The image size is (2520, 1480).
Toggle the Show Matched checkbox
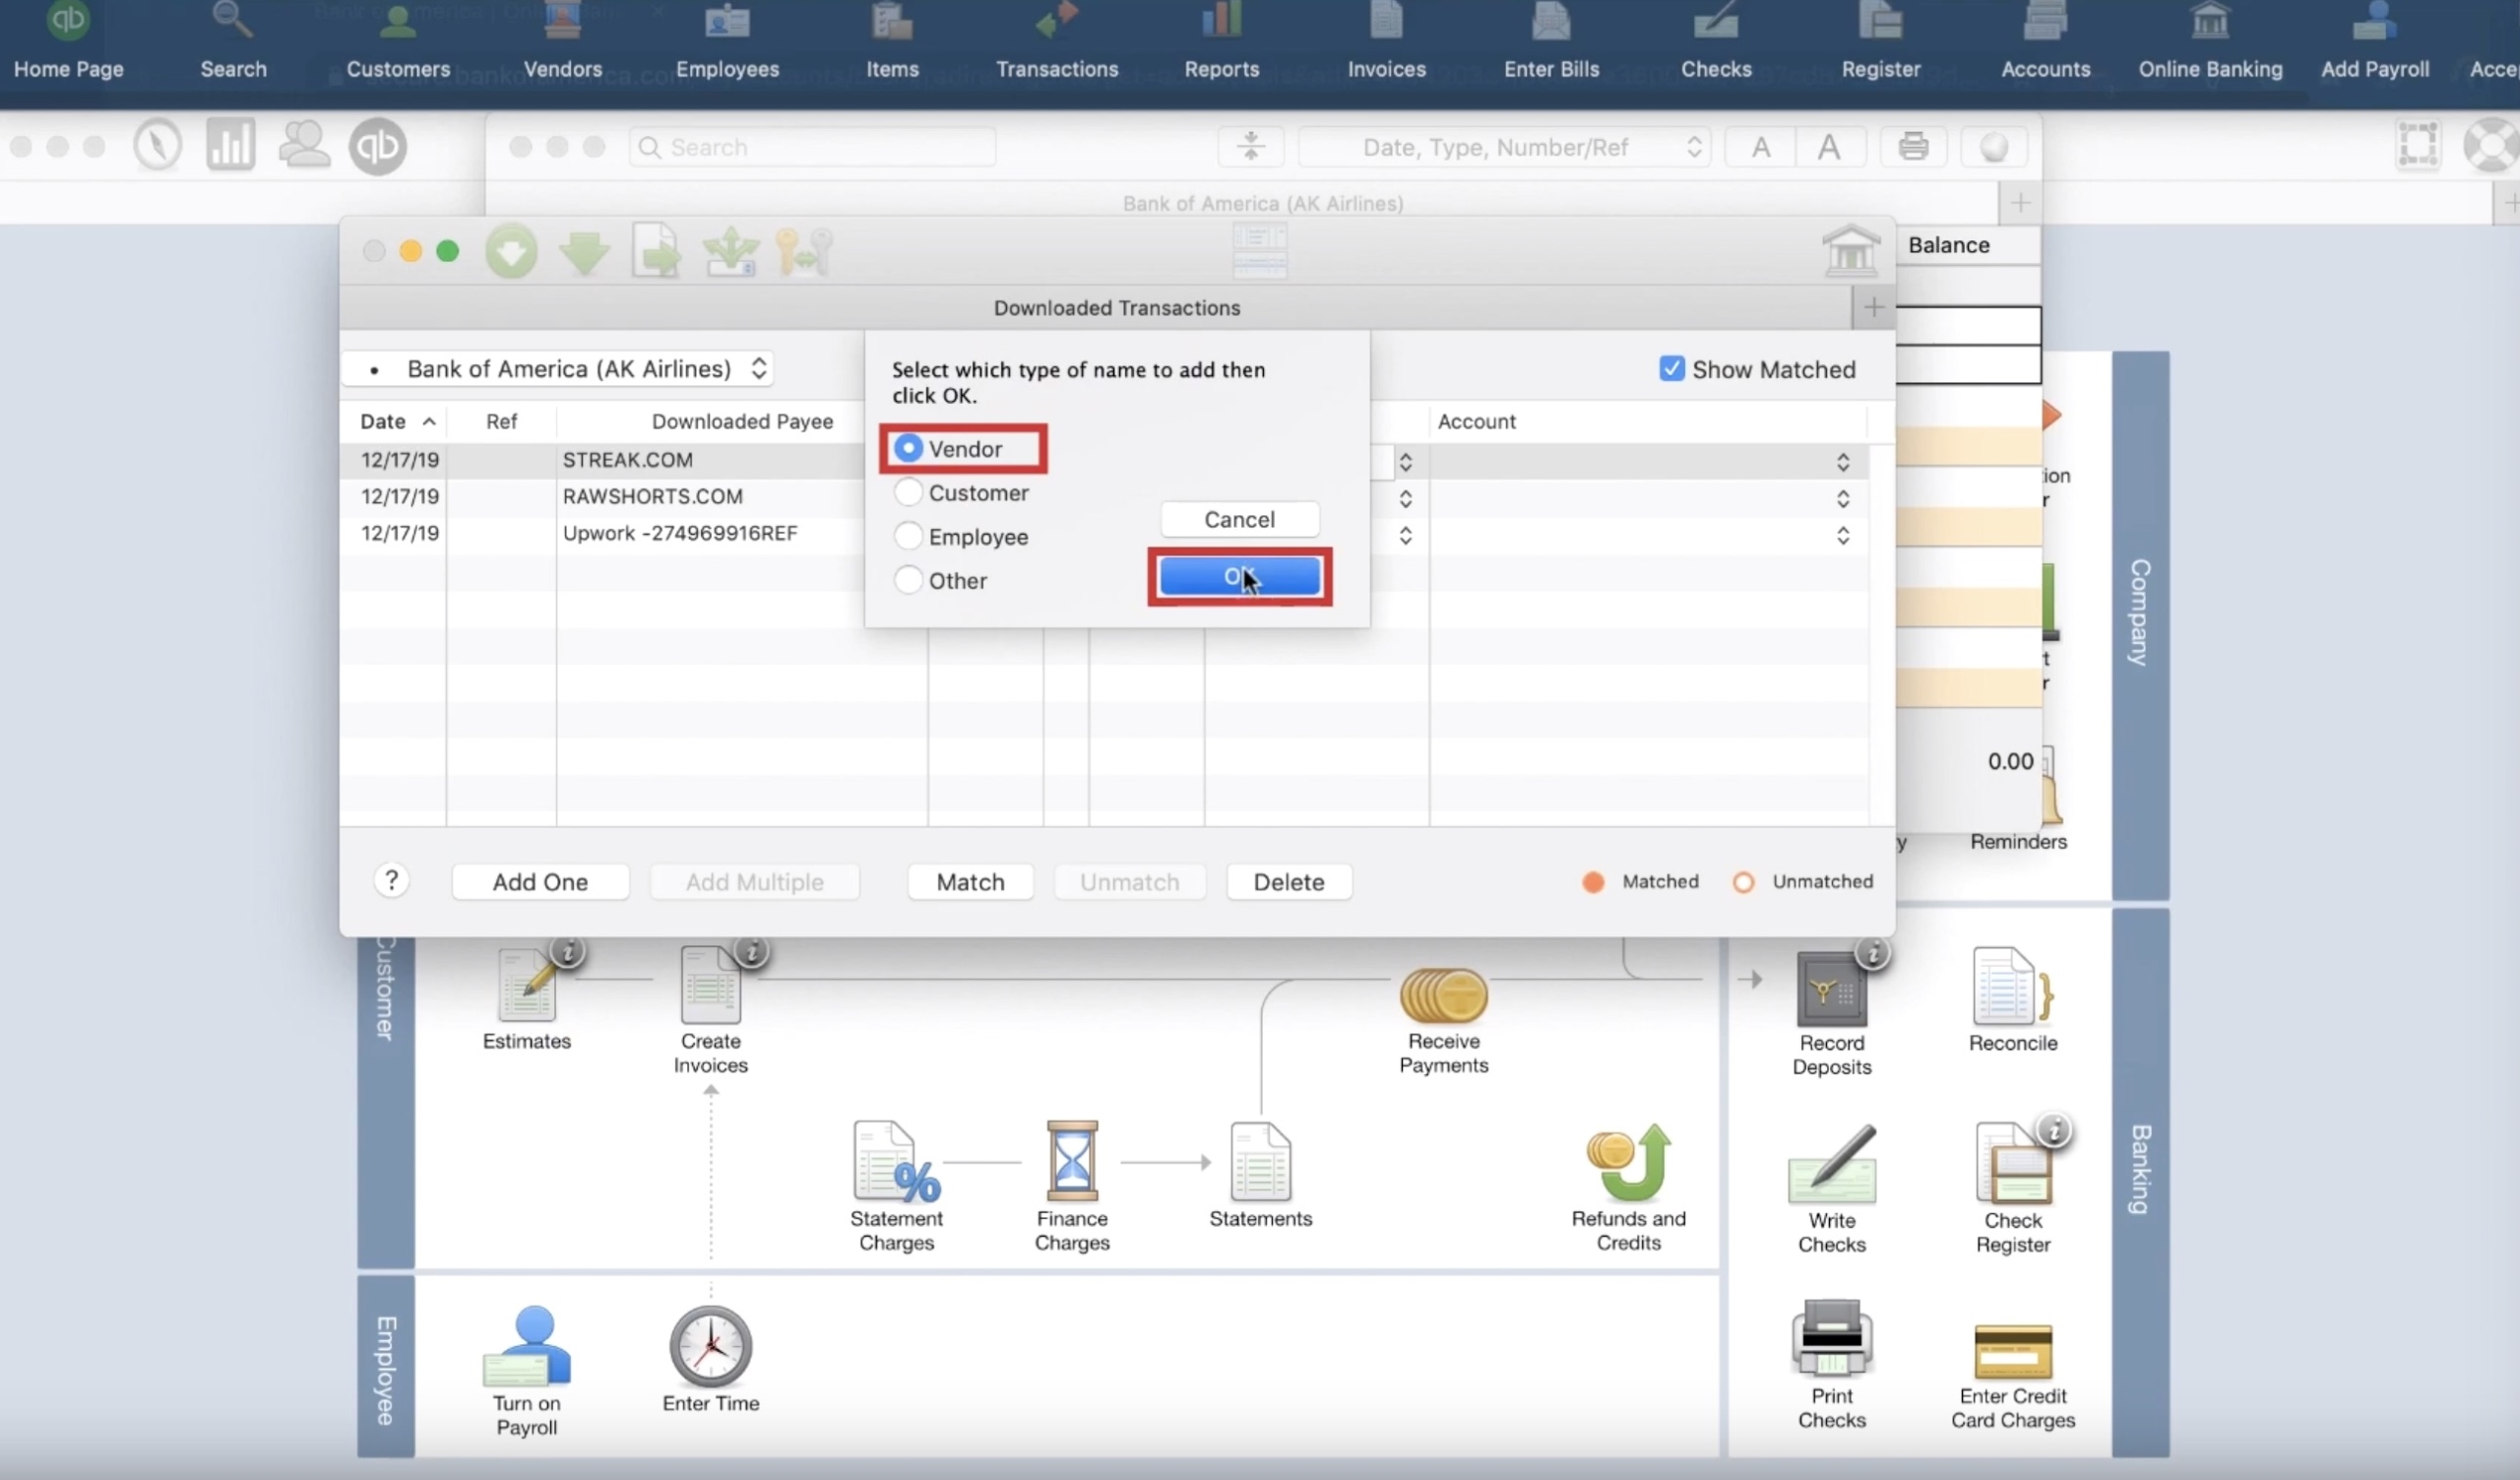coord(1671,369)
